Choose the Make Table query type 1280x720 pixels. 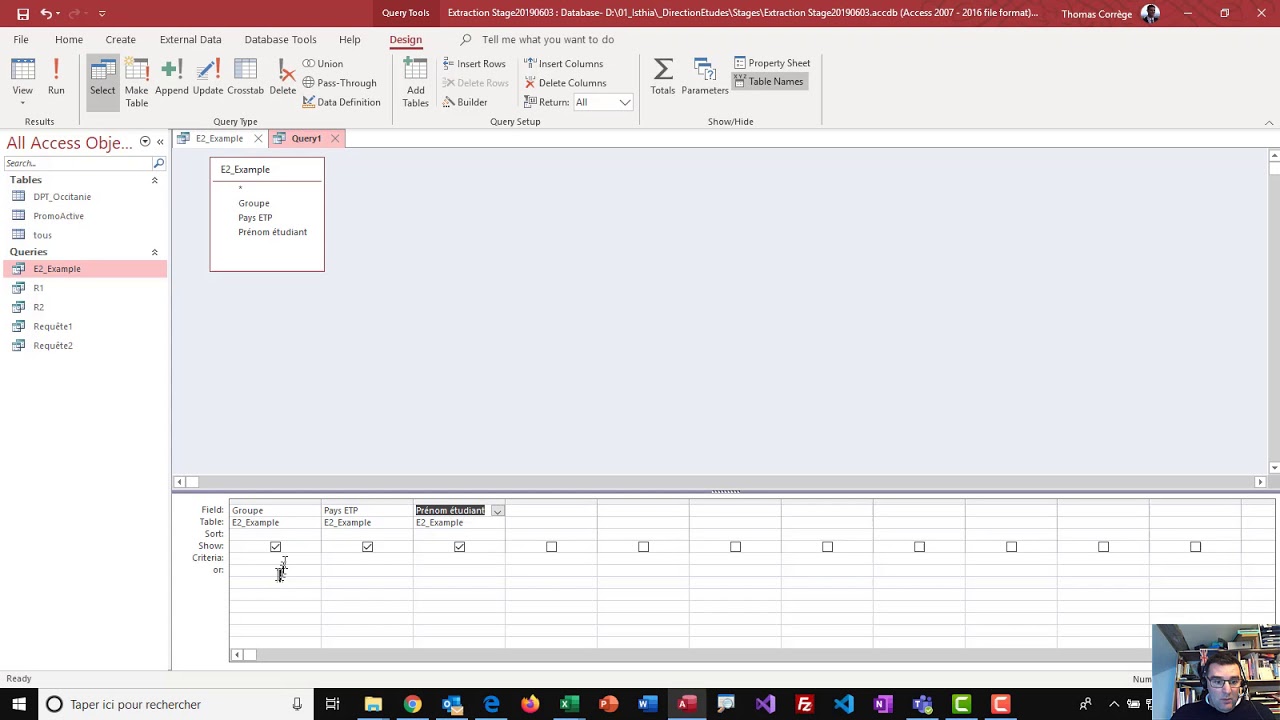point(136,82)
